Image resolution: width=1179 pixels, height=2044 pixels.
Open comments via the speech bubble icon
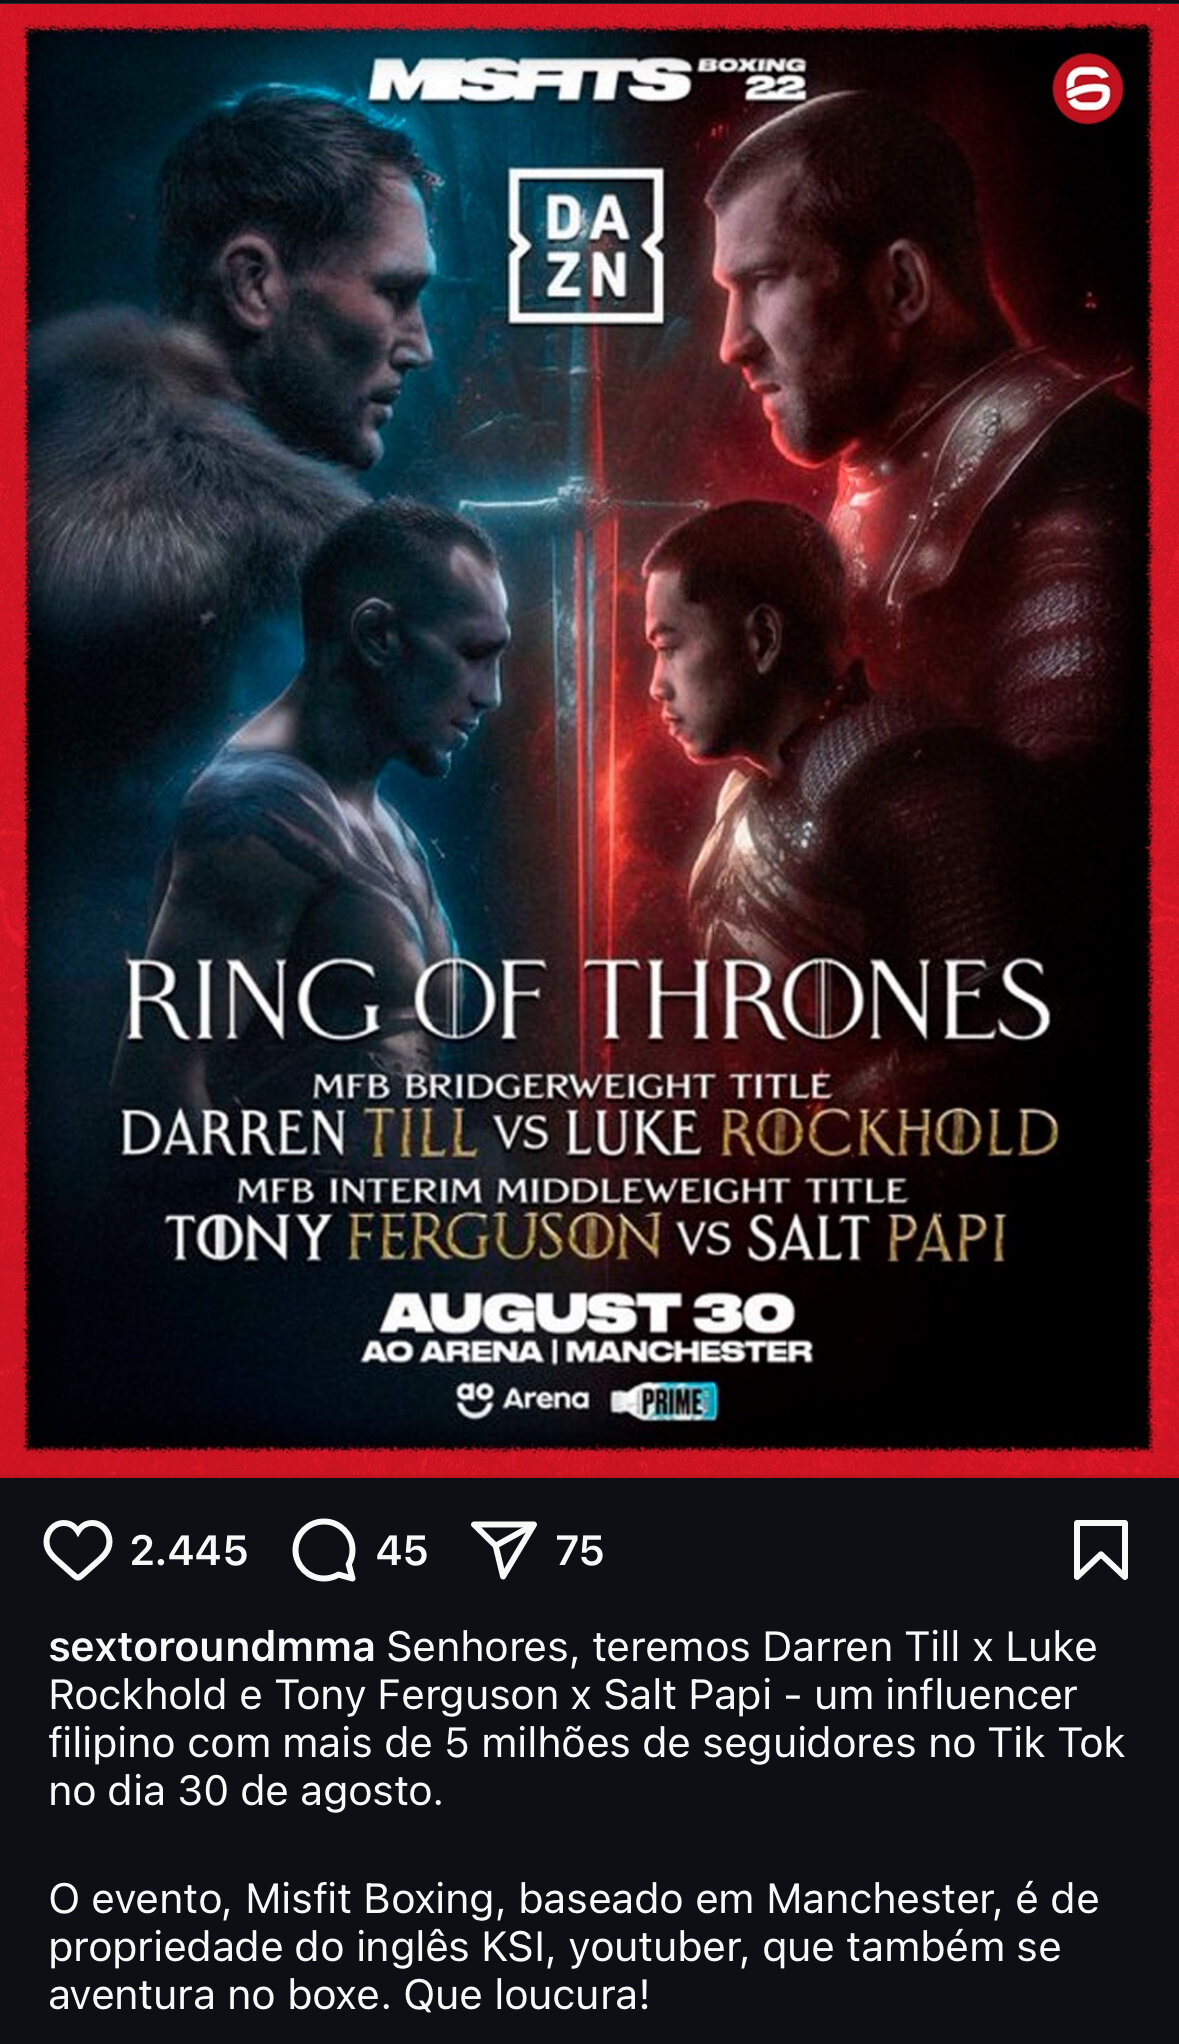(324, 1551)
